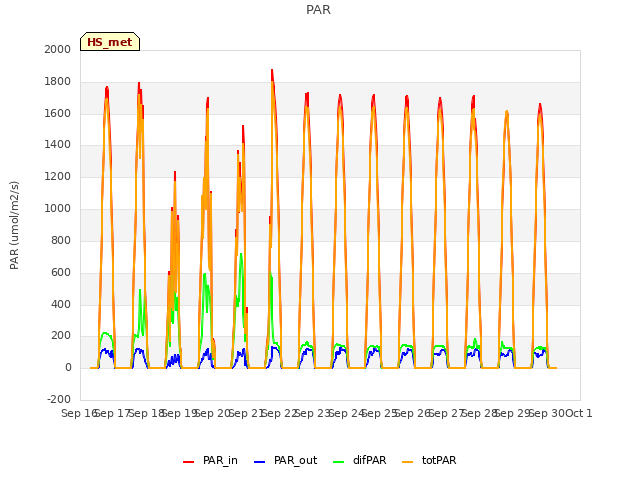Click the 400 y-axis tick label
The height and width of the screenshot is (480, 640).
click(x=61, y=304)
